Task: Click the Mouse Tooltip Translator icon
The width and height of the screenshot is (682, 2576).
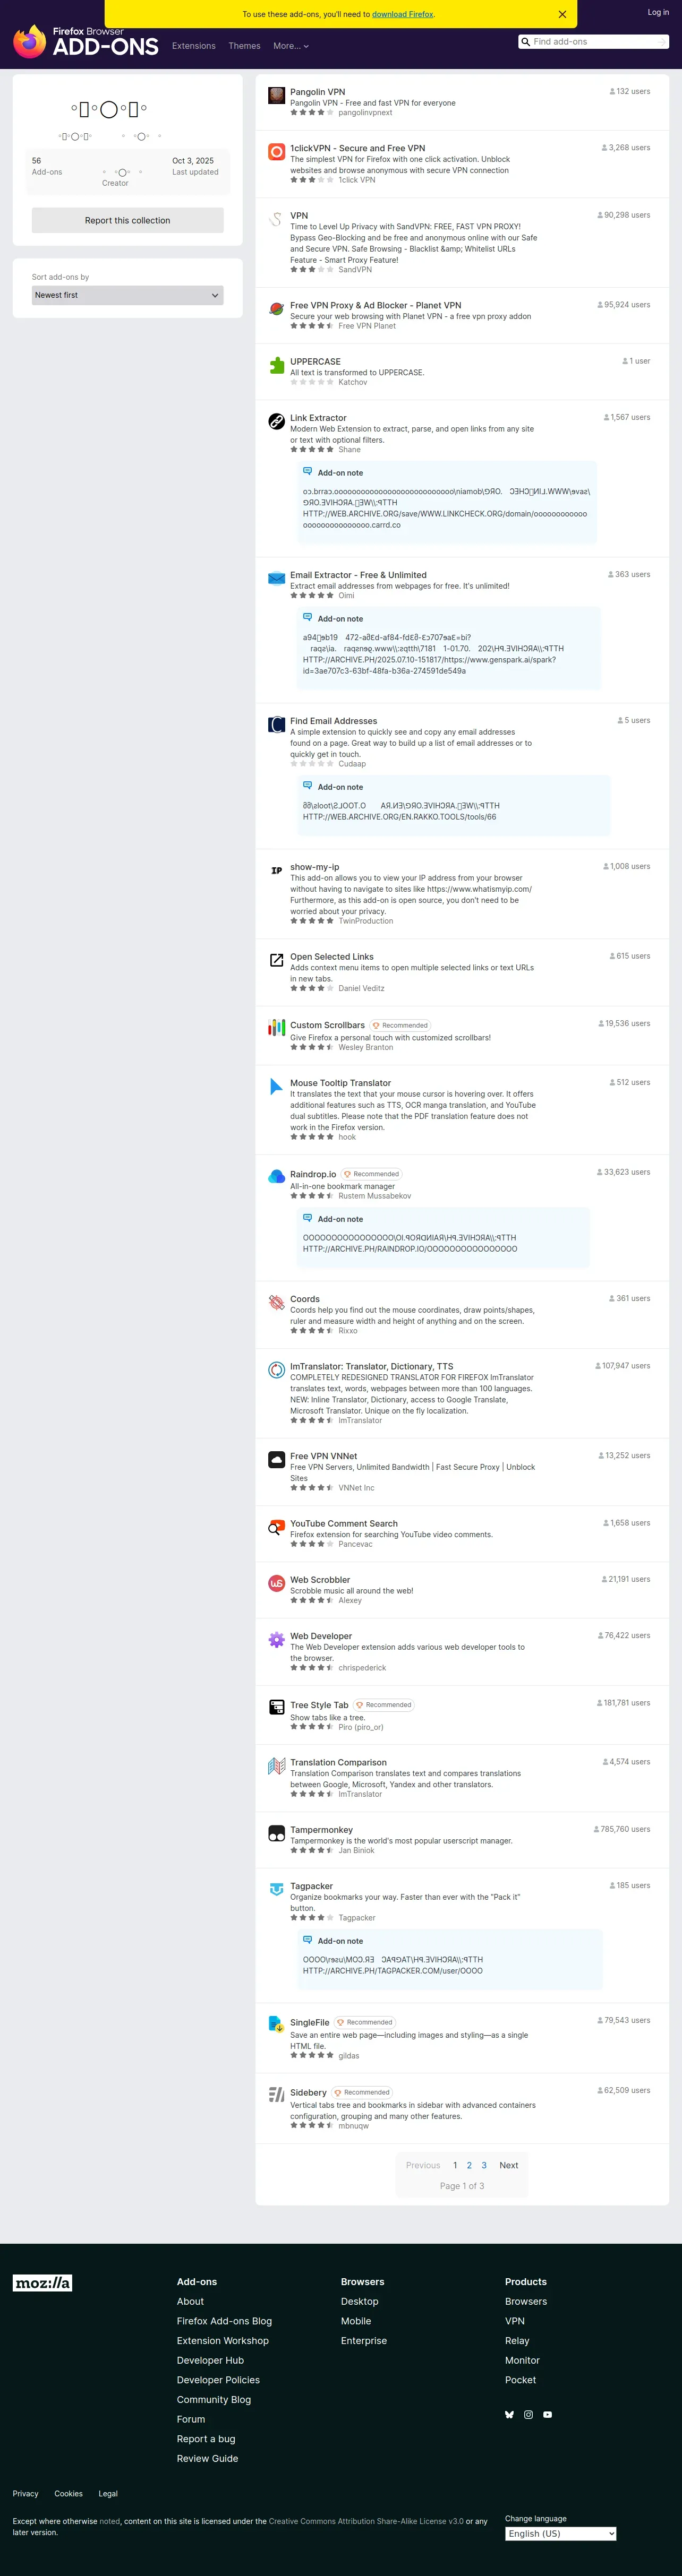Action: pyautogui.click(x=276, y=1087)
